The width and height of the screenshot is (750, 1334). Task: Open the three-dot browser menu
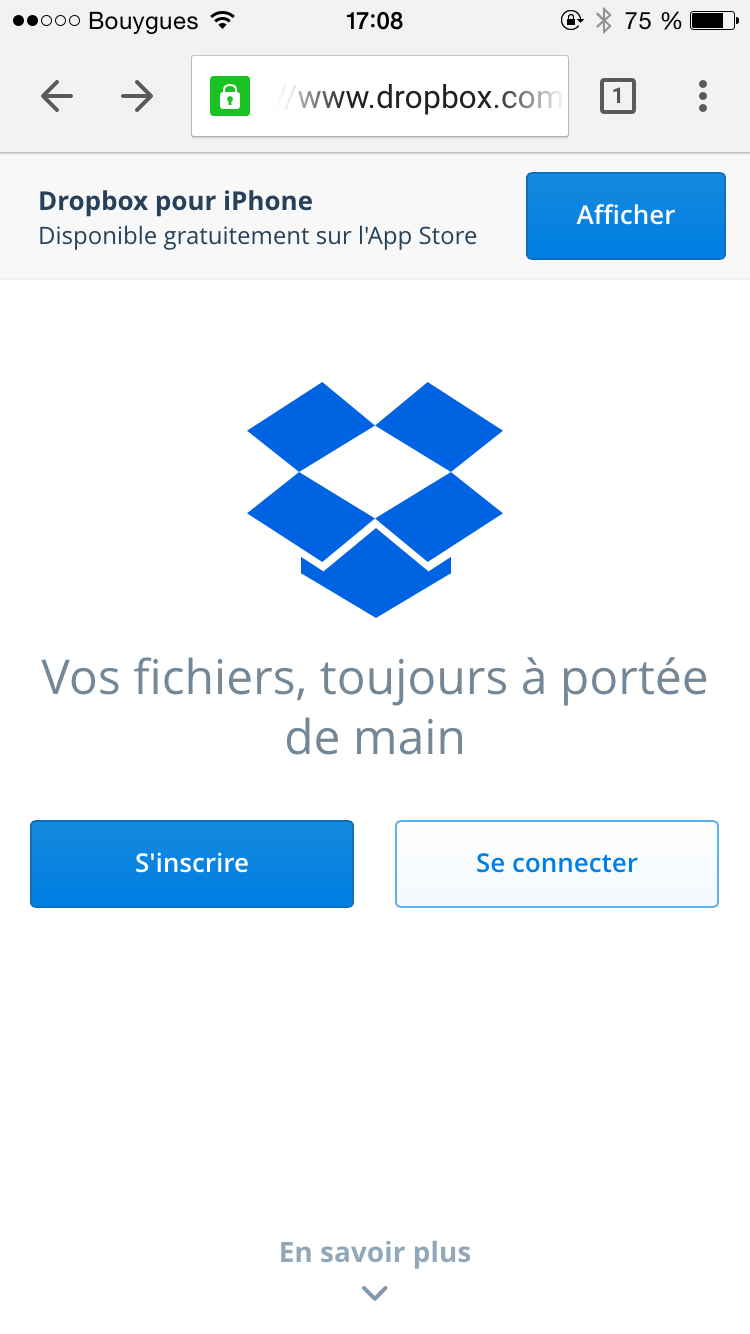703,96
